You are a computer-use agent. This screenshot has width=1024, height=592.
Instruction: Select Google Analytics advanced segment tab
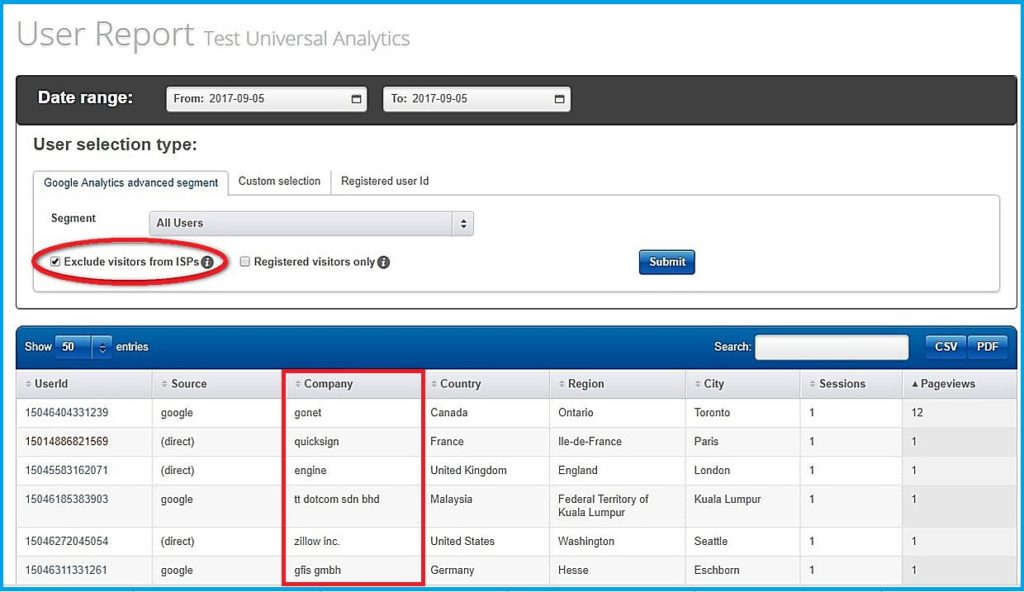[131, 183]
